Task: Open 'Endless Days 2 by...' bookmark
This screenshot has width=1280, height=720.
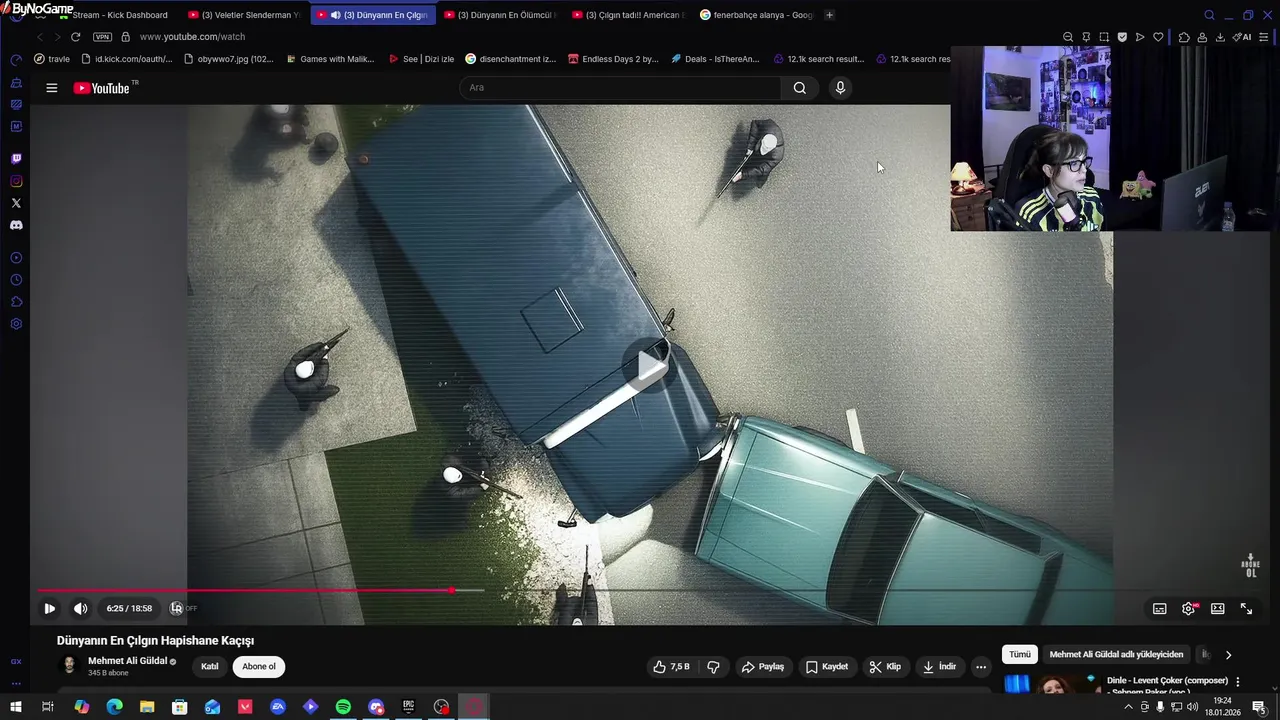Action: (x=613, y=59)
